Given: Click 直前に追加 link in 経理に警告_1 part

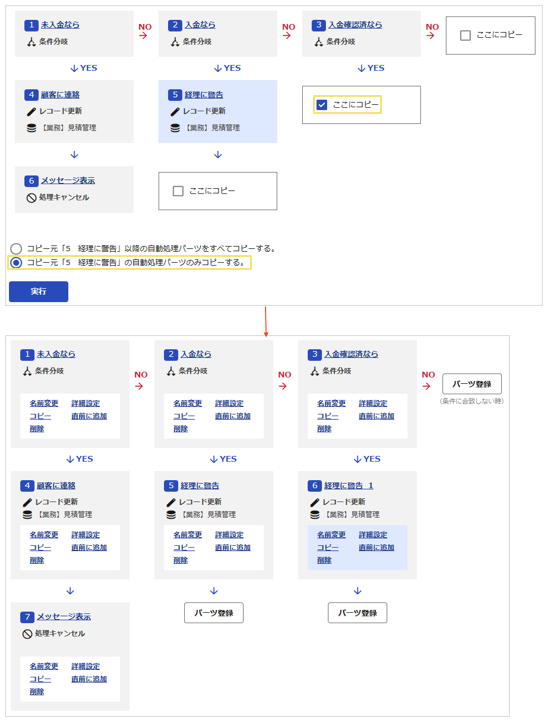Looking at the screenshot, I should (x=377, y=547).
